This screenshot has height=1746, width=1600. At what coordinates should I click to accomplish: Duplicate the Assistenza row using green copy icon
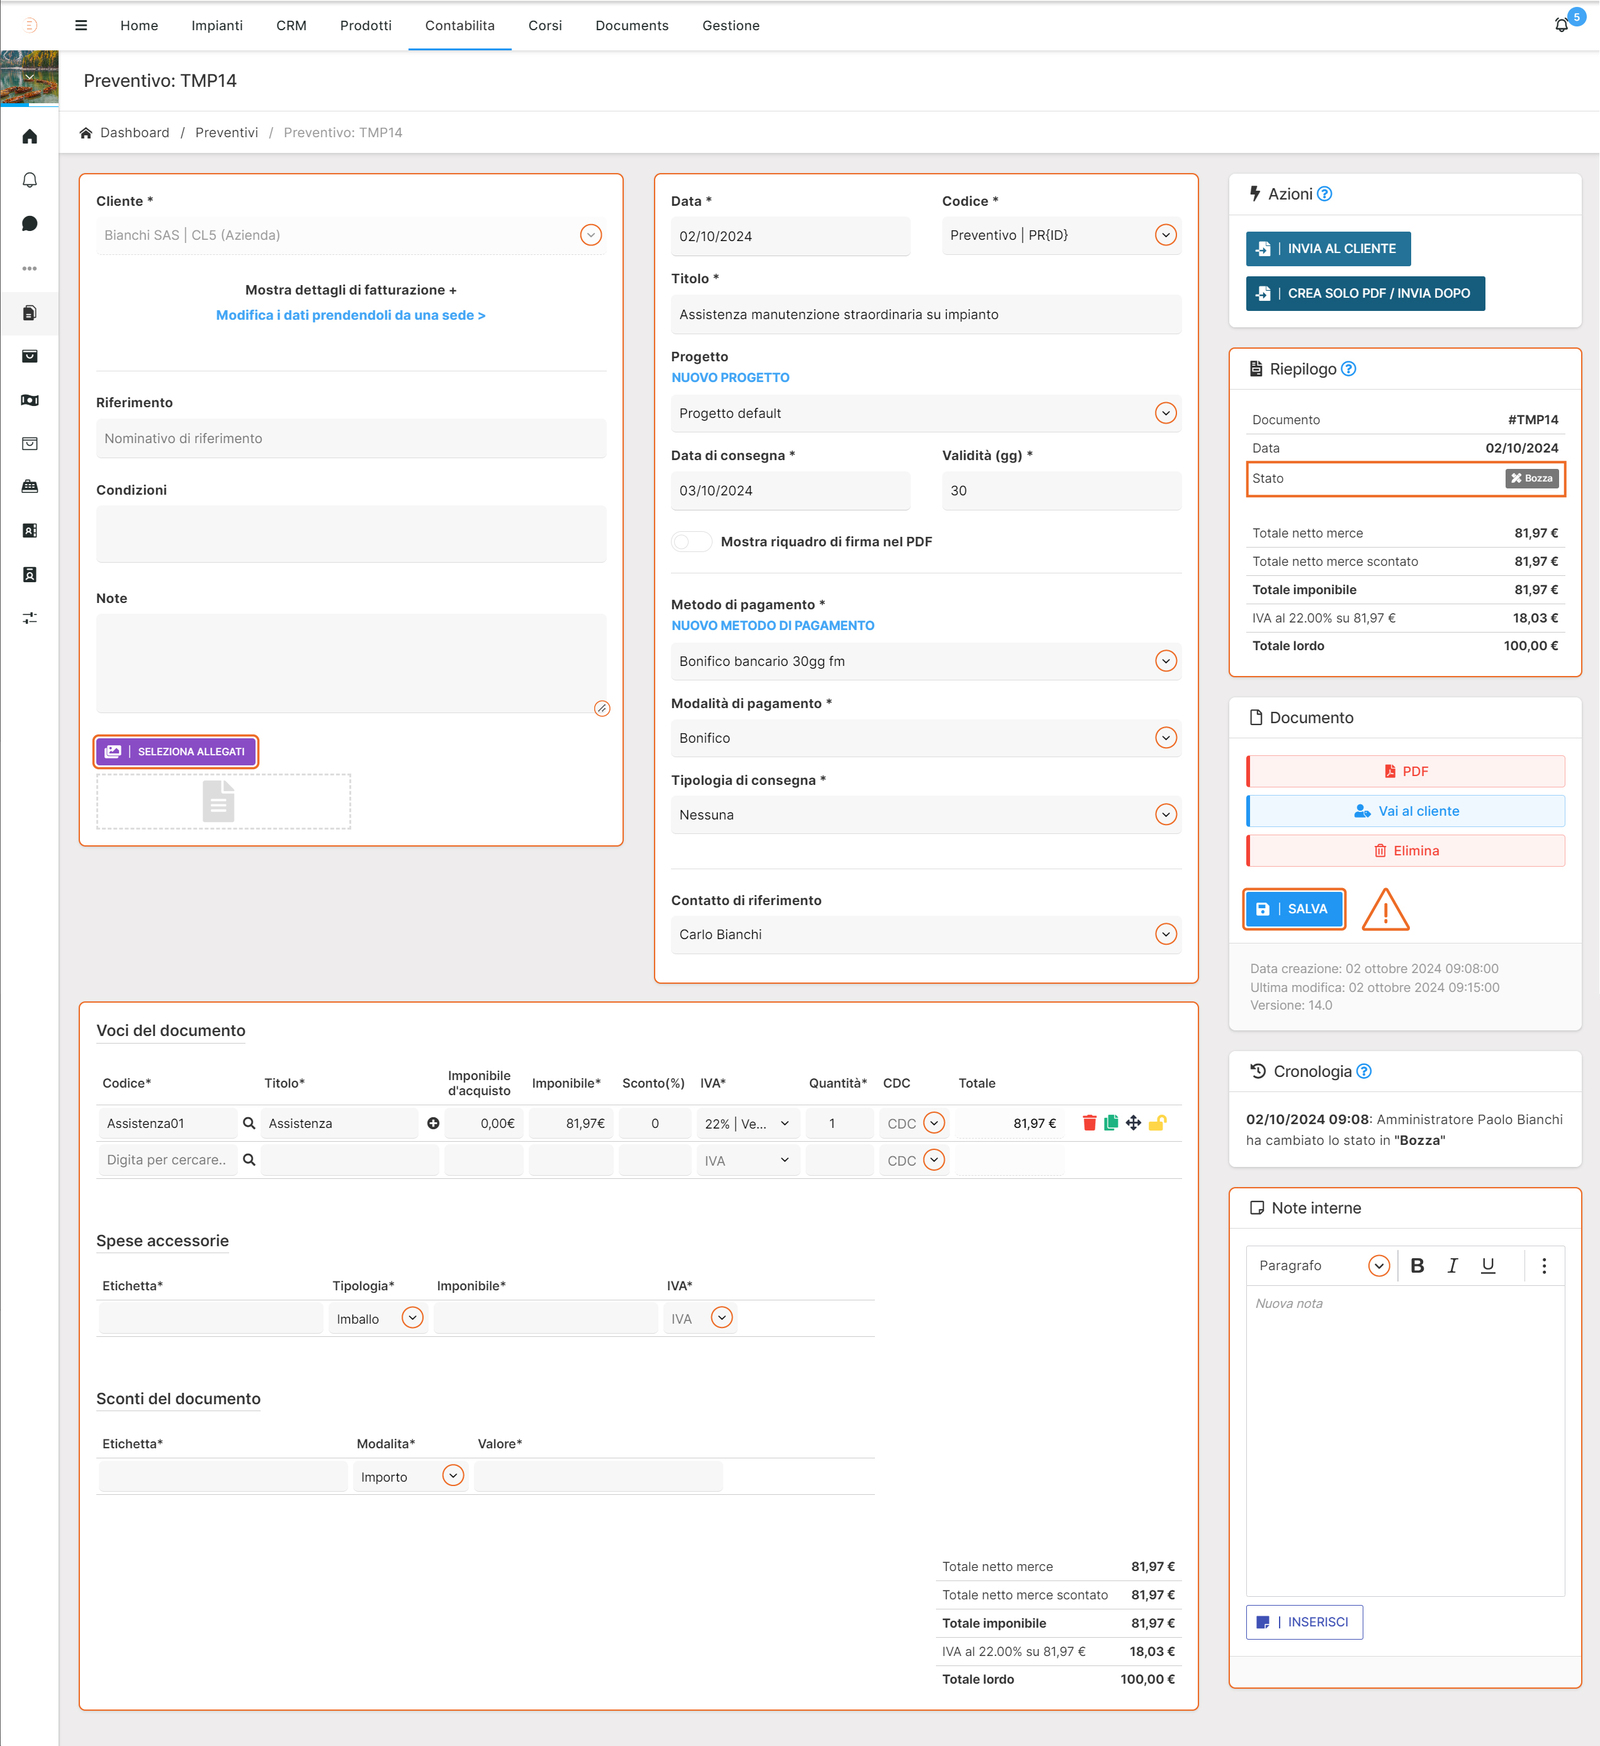coord(1111,1123)
